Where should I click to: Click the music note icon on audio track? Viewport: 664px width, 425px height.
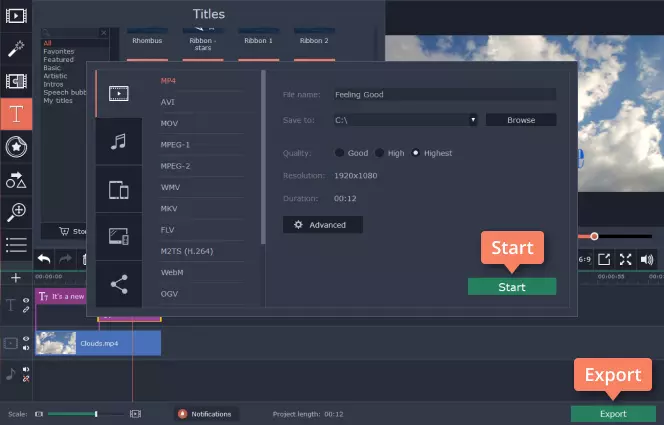(x=11, y=374)
